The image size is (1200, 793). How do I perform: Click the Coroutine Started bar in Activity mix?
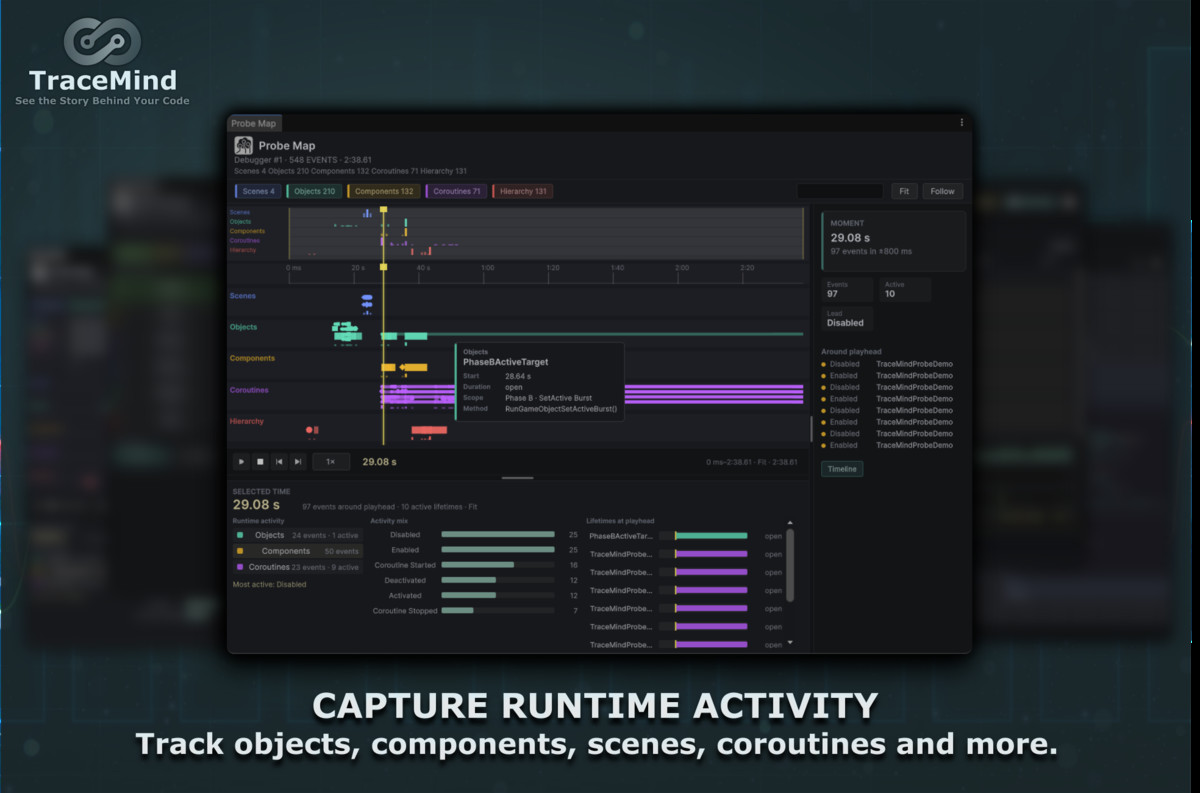coord(478,564)
